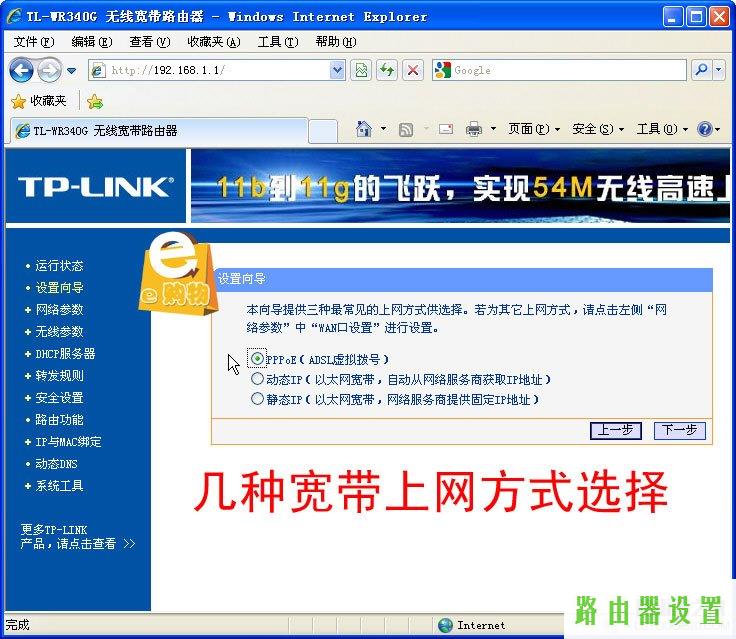The width and height of the screenshot is (736, 639).
Task: Open the 安全(S) command bar menu
Action: (598, 129)
